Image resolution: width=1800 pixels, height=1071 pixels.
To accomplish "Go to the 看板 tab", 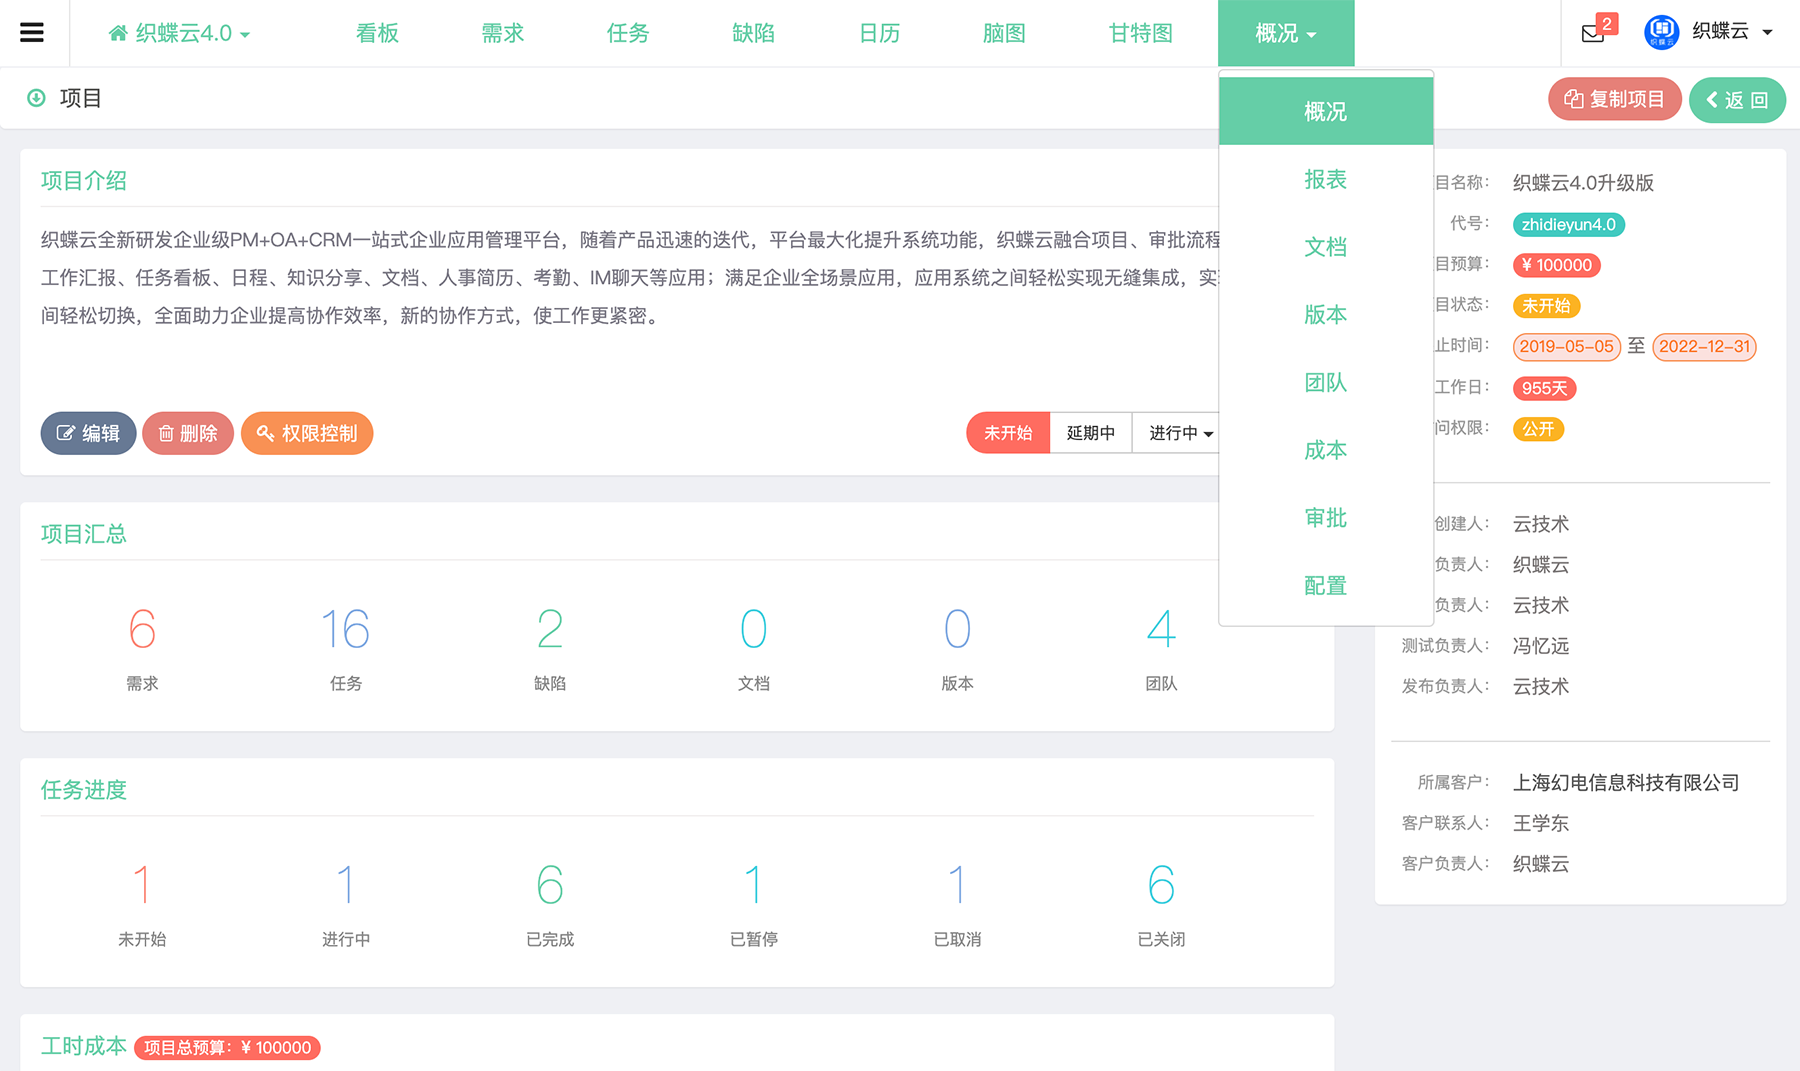I will point(377,33).
